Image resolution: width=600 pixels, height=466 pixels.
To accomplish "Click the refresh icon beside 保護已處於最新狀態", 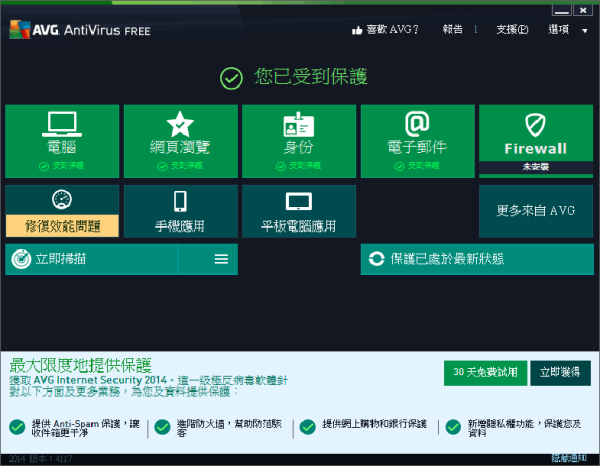I will pyautogui.click(x=376, y=259).
